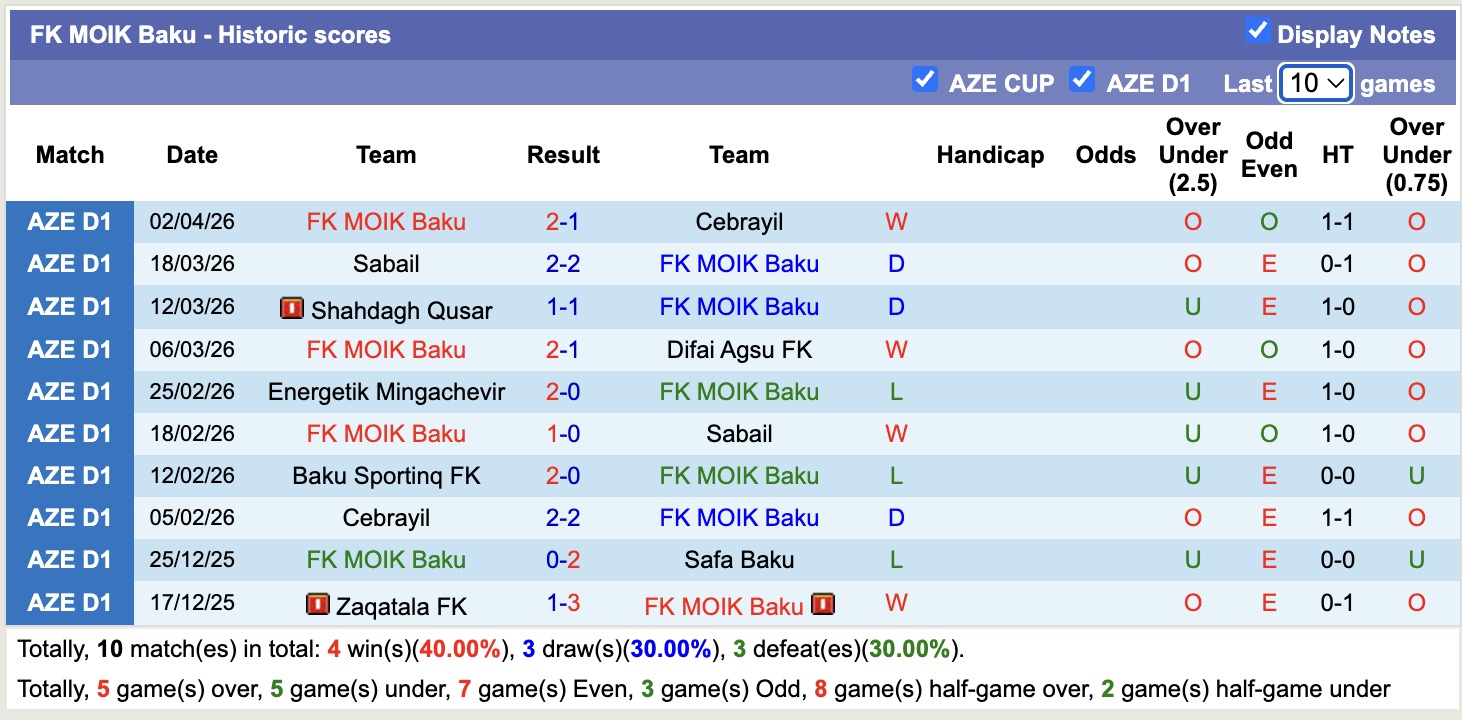Image resolution: width=1462 pixels, height=720 pixels.
Task: Click the Handicap column header
Action: (990, 155)
